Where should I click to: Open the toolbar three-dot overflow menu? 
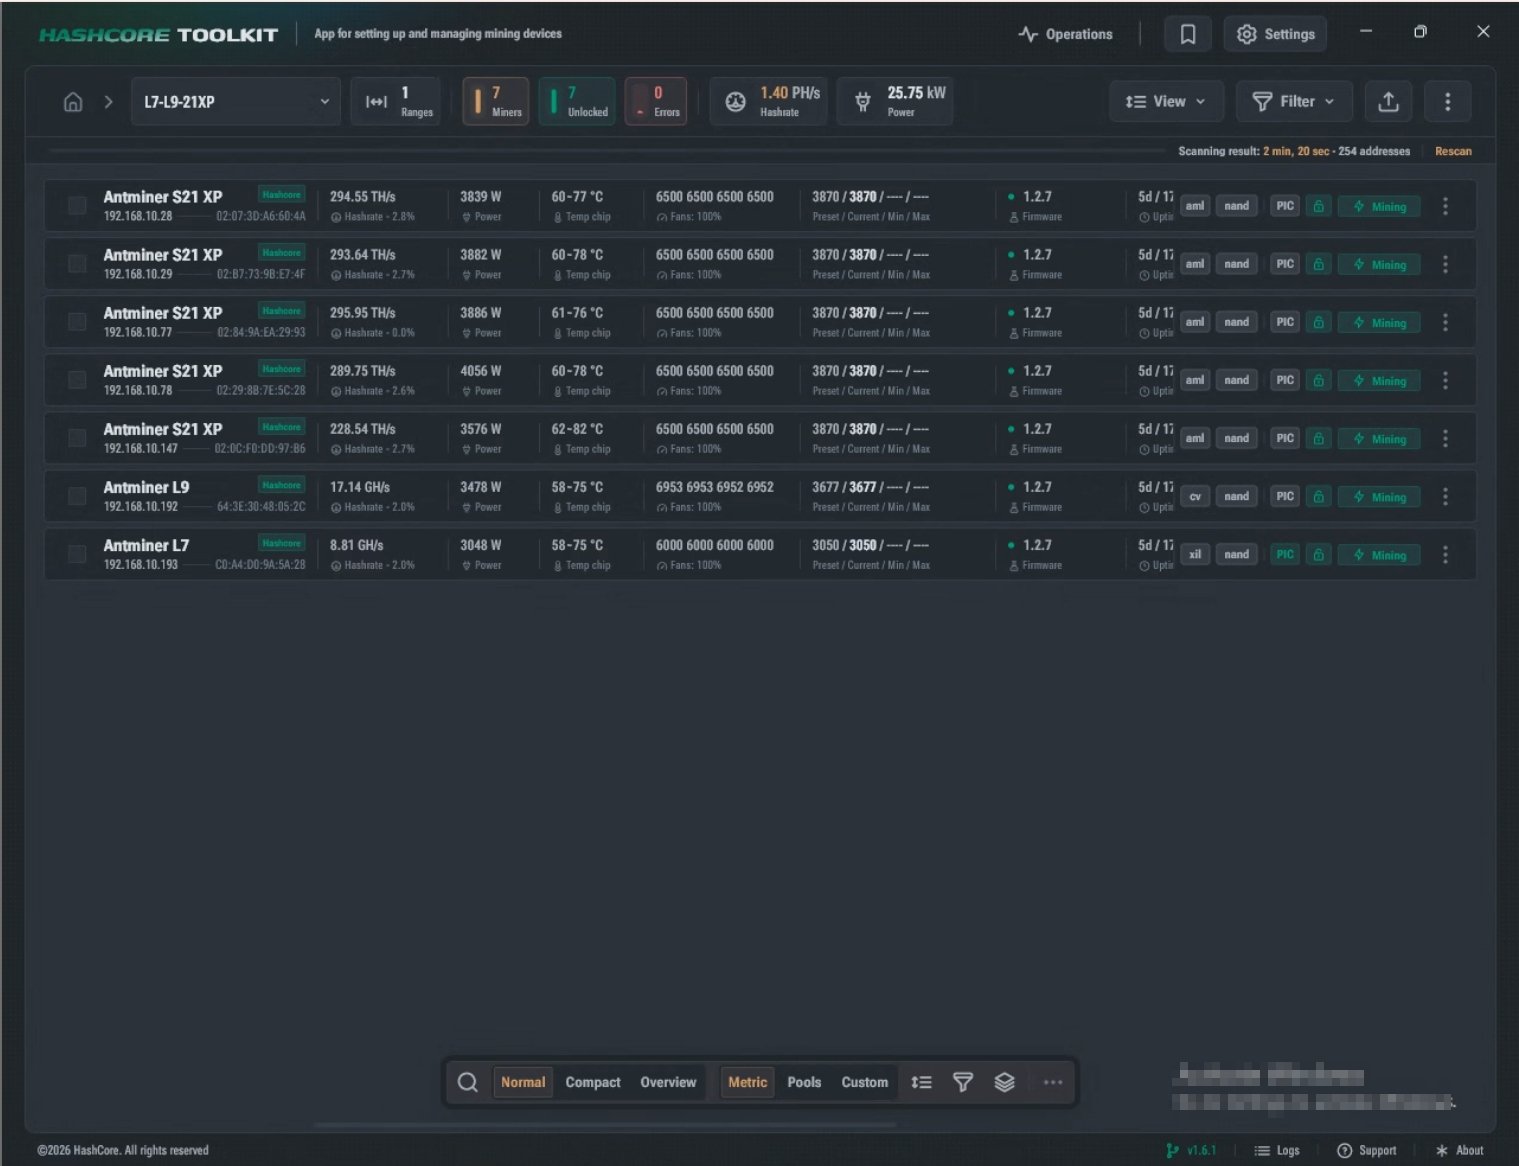coord(1447,102)
